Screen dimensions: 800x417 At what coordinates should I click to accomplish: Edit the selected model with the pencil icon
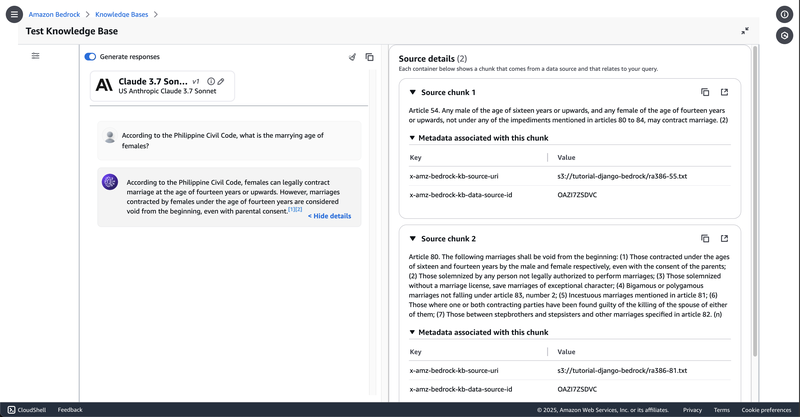pyautogui.click(x=221, y=81)
